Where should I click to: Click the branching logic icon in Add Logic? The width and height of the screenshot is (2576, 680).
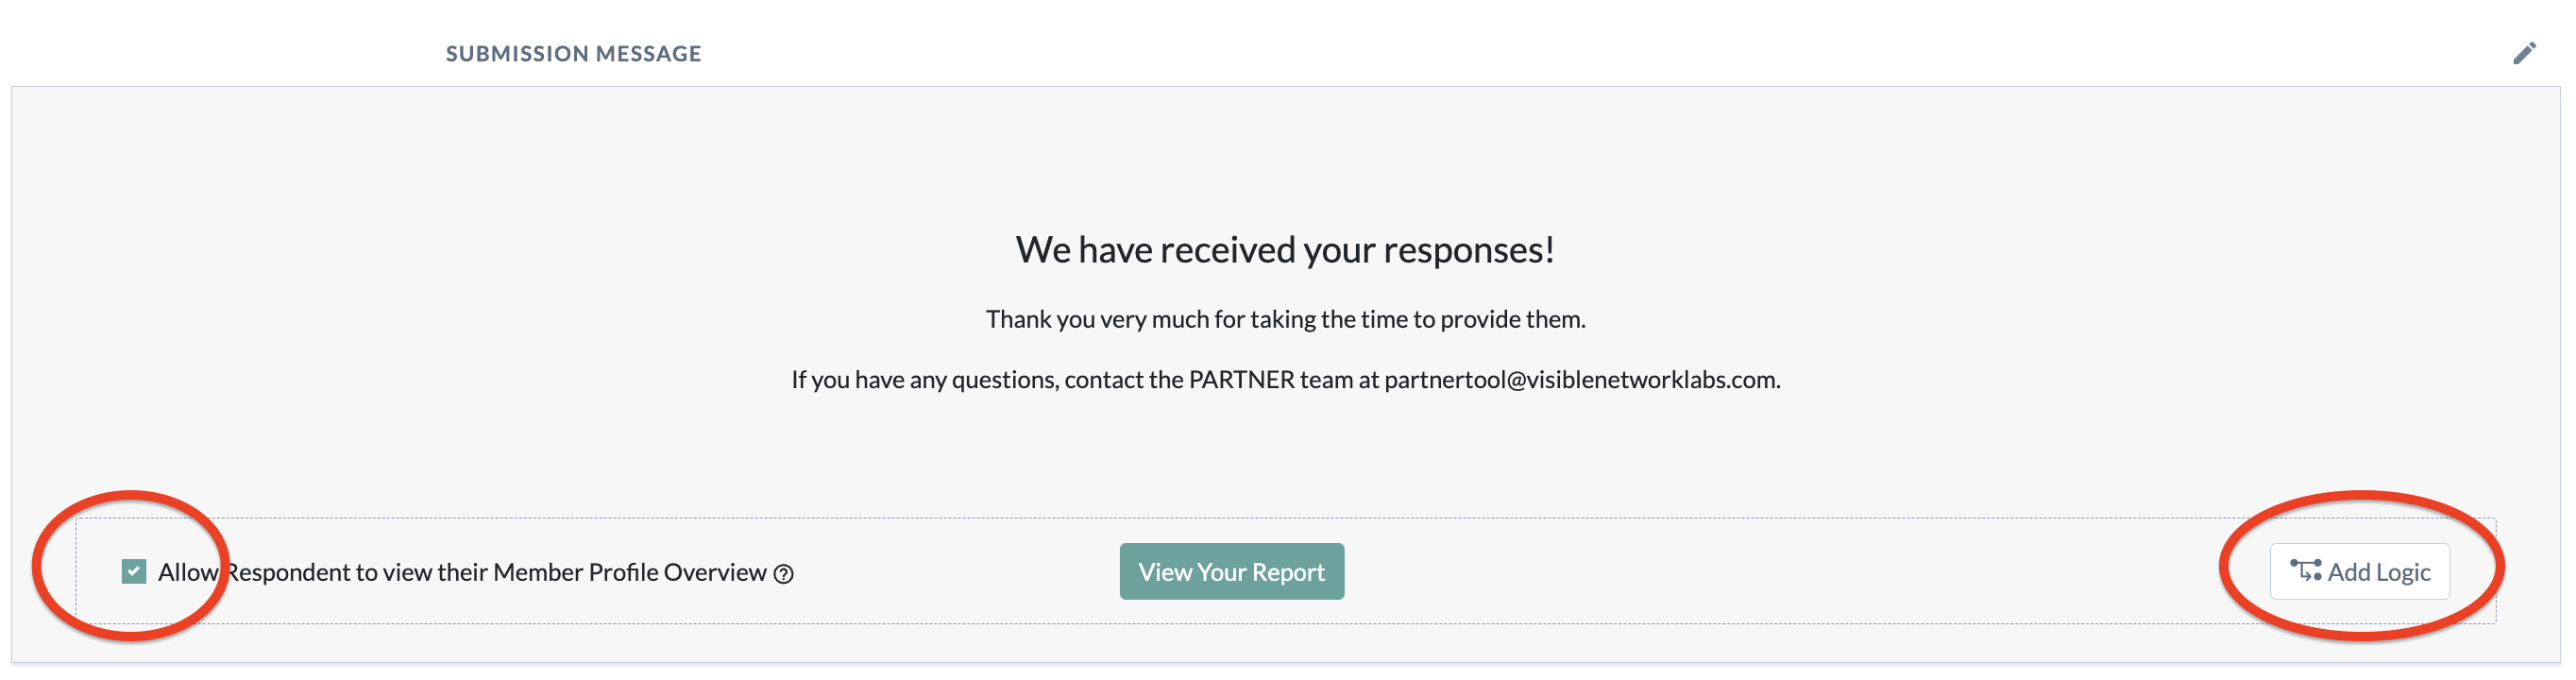pos(2305,571)
